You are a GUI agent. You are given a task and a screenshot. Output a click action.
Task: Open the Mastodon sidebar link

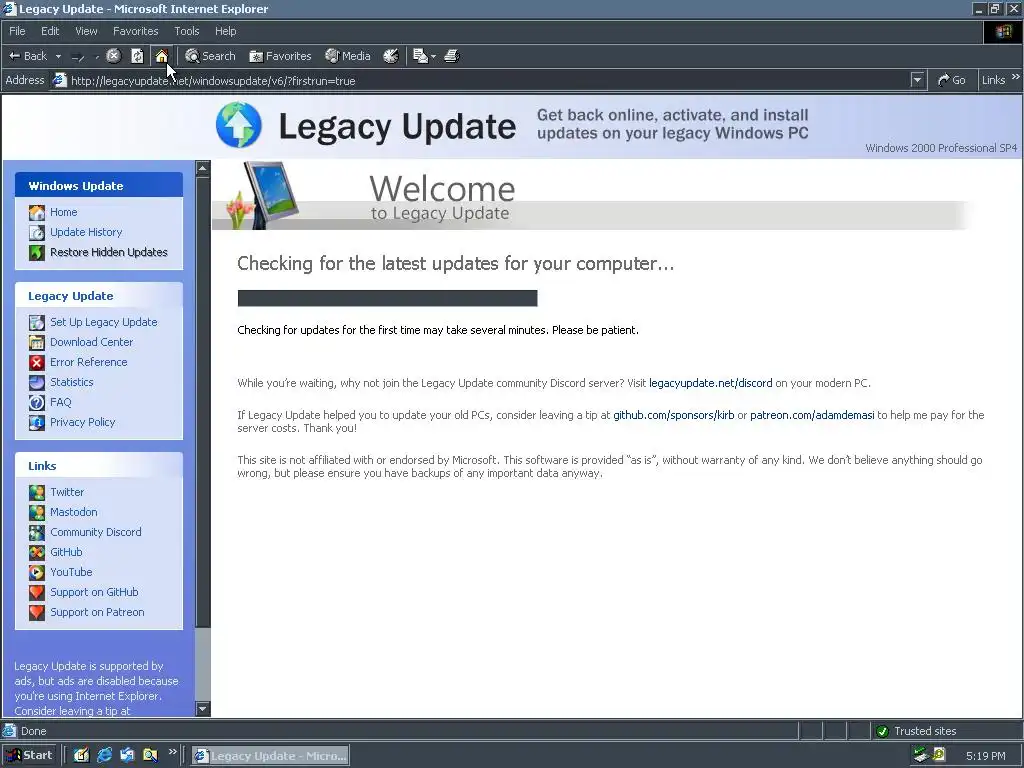(x=74, y=513)
